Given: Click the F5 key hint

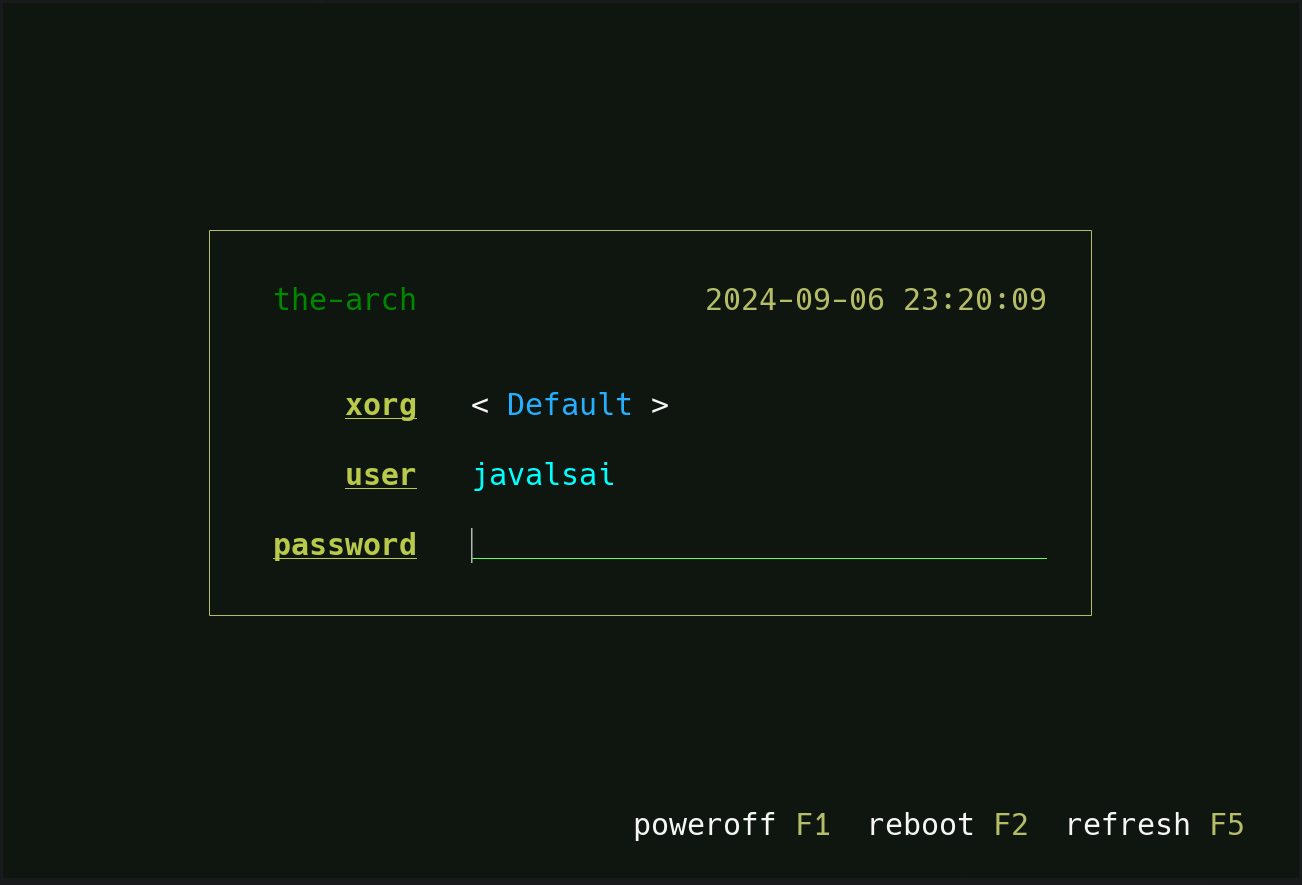Looking at the screenshot, I should [1227, 825].
